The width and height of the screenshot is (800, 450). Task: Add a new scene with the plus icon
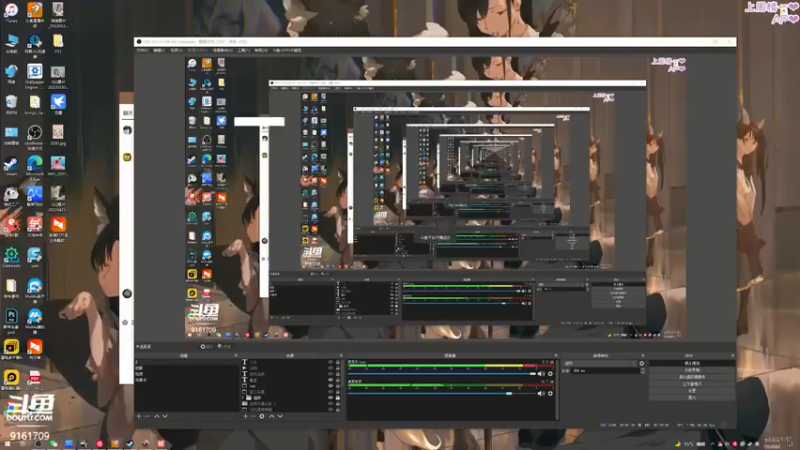138,416
